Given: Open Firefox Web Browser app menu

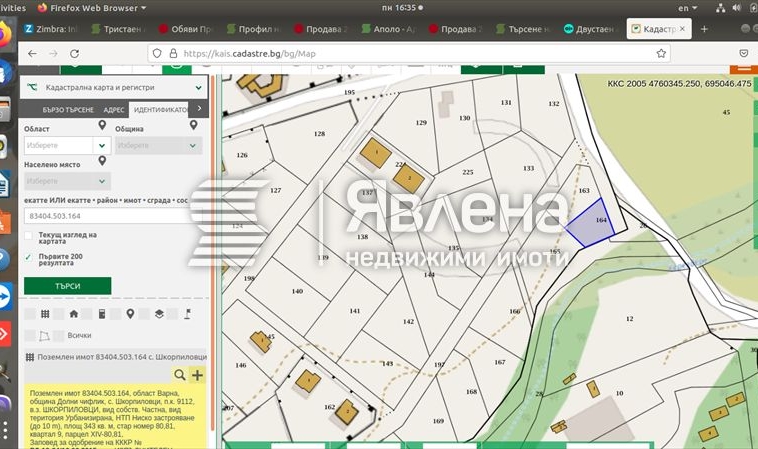Looking at the screenshot, I should pyautogui.click(x=92, y=8).
